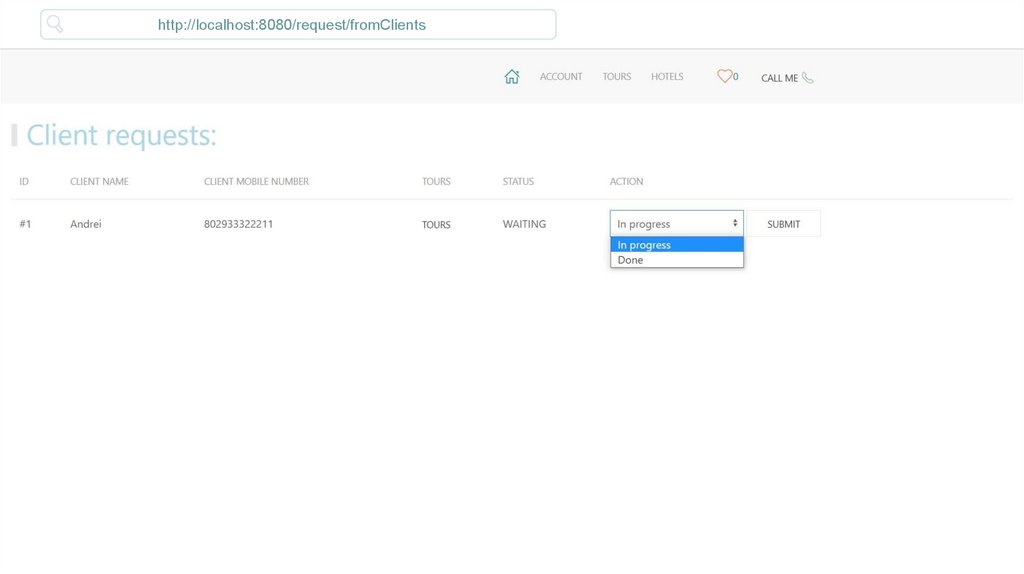Open favorites via the heart icon
Viewport: 1024px width, 574px height.
click(724, 76)
